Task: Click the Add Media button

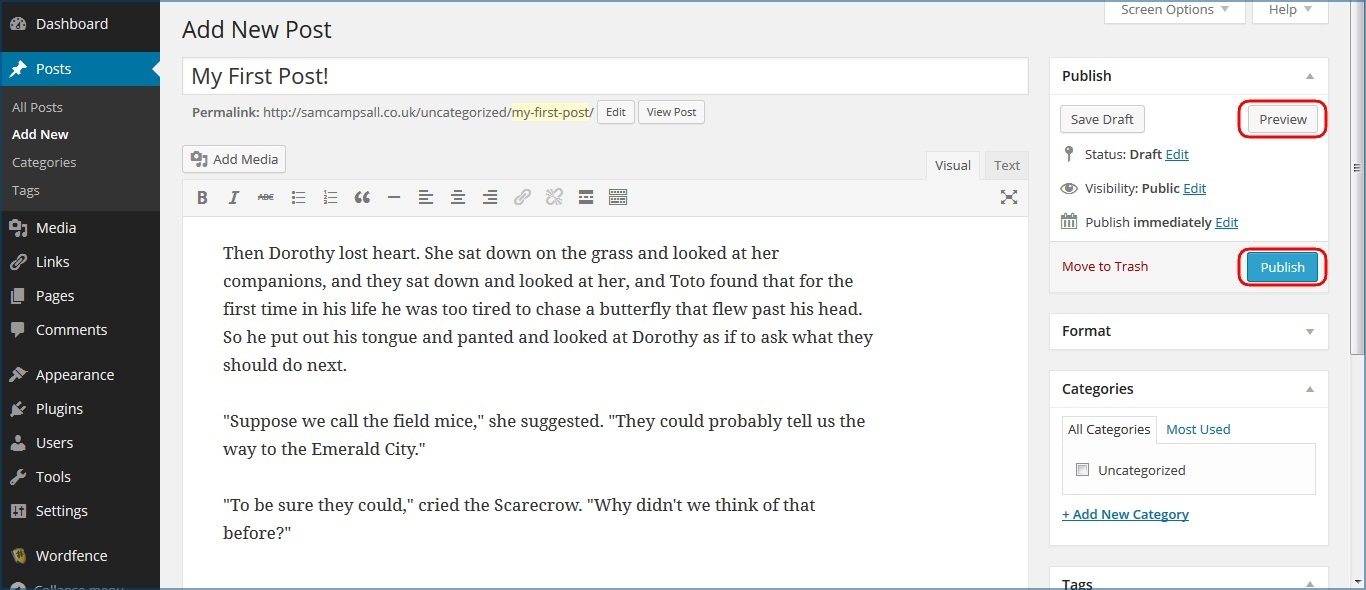Action: (x=235, y=159)
